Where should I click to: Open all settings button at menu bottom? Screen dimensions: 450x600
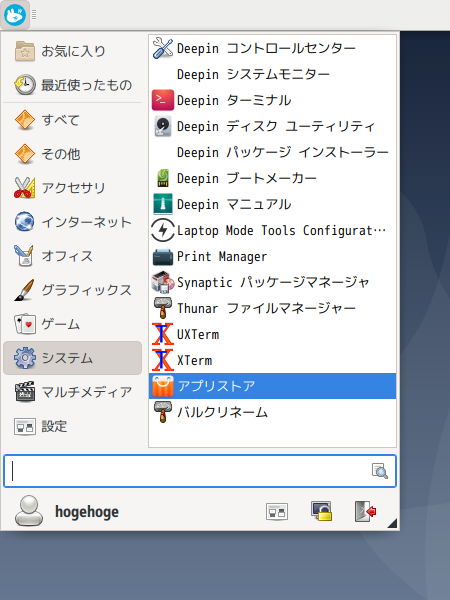[x=277, y=512]
